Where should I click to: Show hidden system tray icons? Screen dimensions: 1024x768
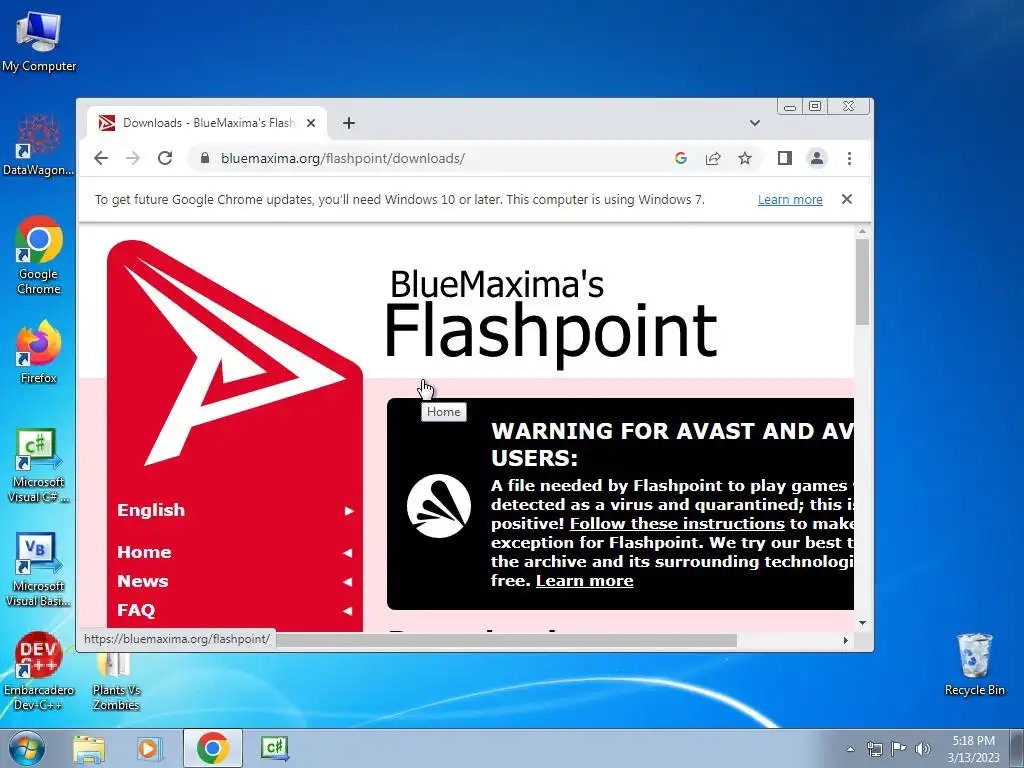pos(850,749)
